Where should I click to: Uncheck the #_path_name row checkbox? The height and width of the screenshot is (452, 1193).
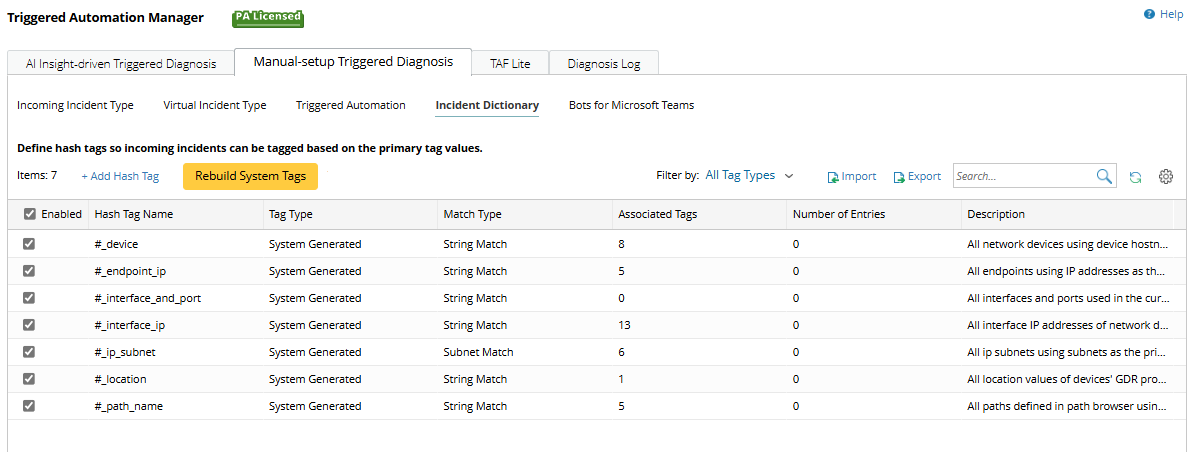29,406
